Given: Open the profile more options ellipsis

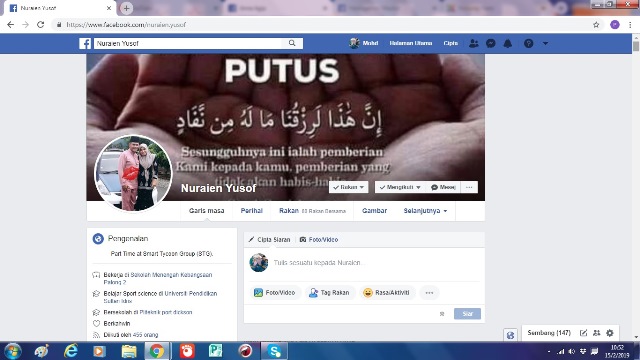Looking at the screenshot, I should tap(469, 187).
